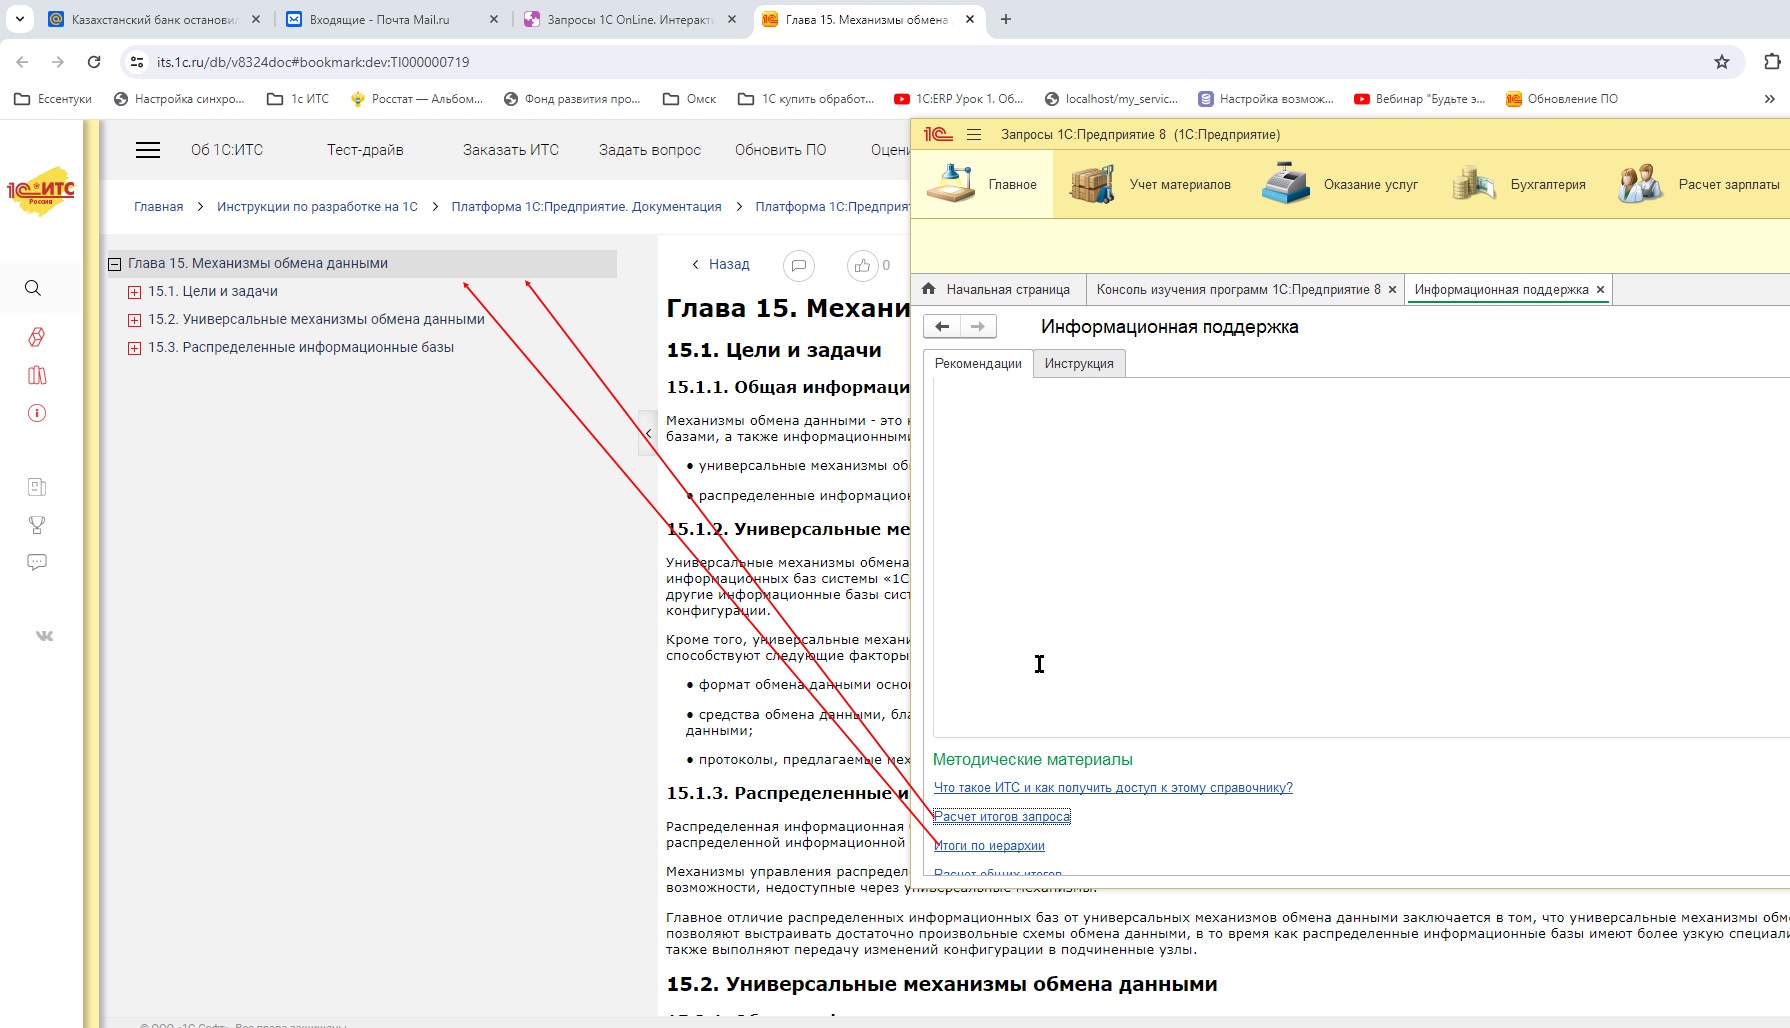Viewport: 1790px width, 1028px height.
Task: Open the browser extensions icon
Action: click(1772, 62)
